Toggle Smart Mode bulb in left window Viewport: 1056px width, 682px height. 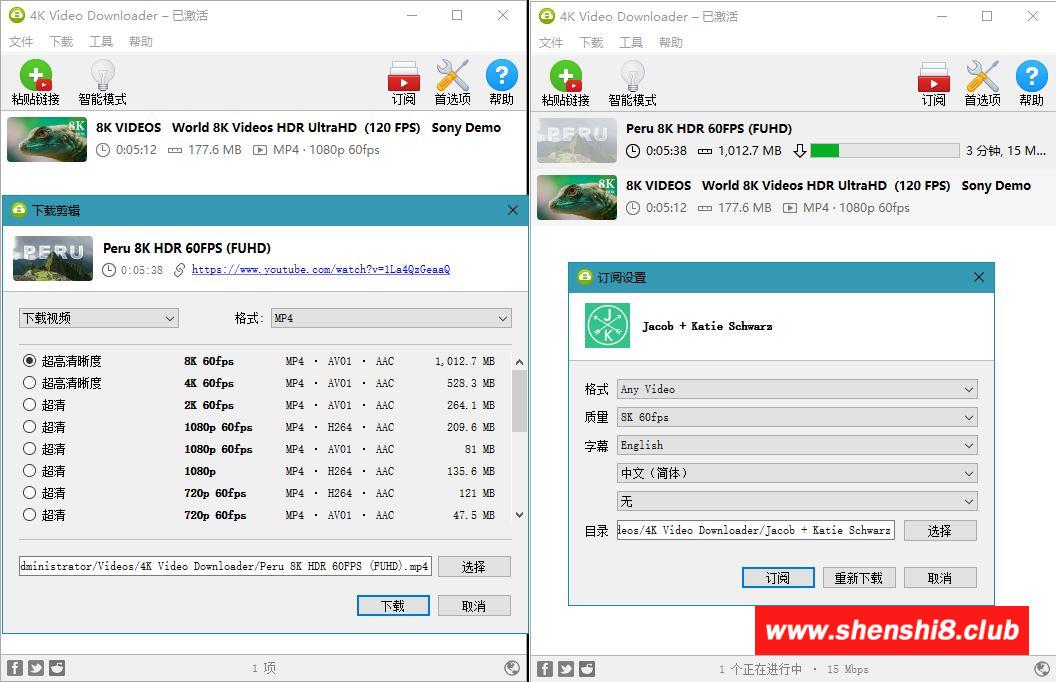(x=102, y=75)
